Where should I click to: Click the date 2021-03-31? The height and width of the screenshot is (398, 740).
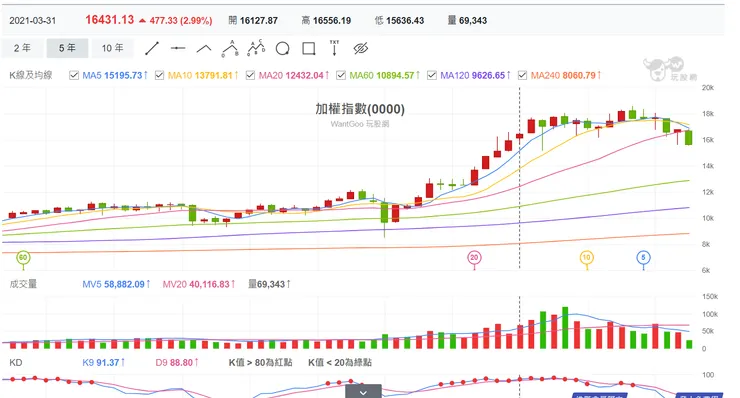point(33,21)
